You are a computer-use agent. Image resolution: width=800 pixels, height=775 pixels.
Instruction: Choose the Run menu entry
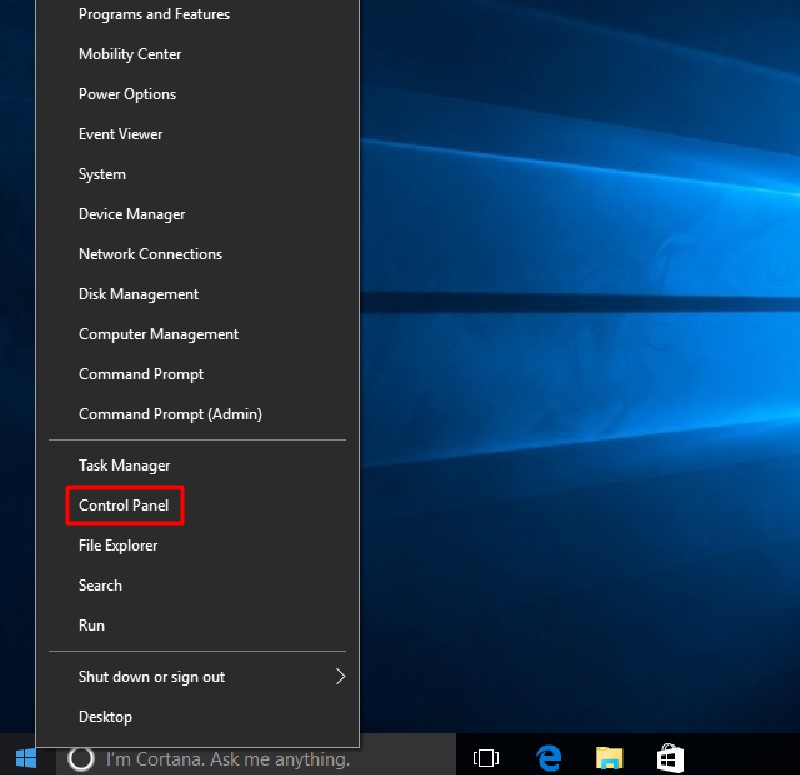(92, 626)
